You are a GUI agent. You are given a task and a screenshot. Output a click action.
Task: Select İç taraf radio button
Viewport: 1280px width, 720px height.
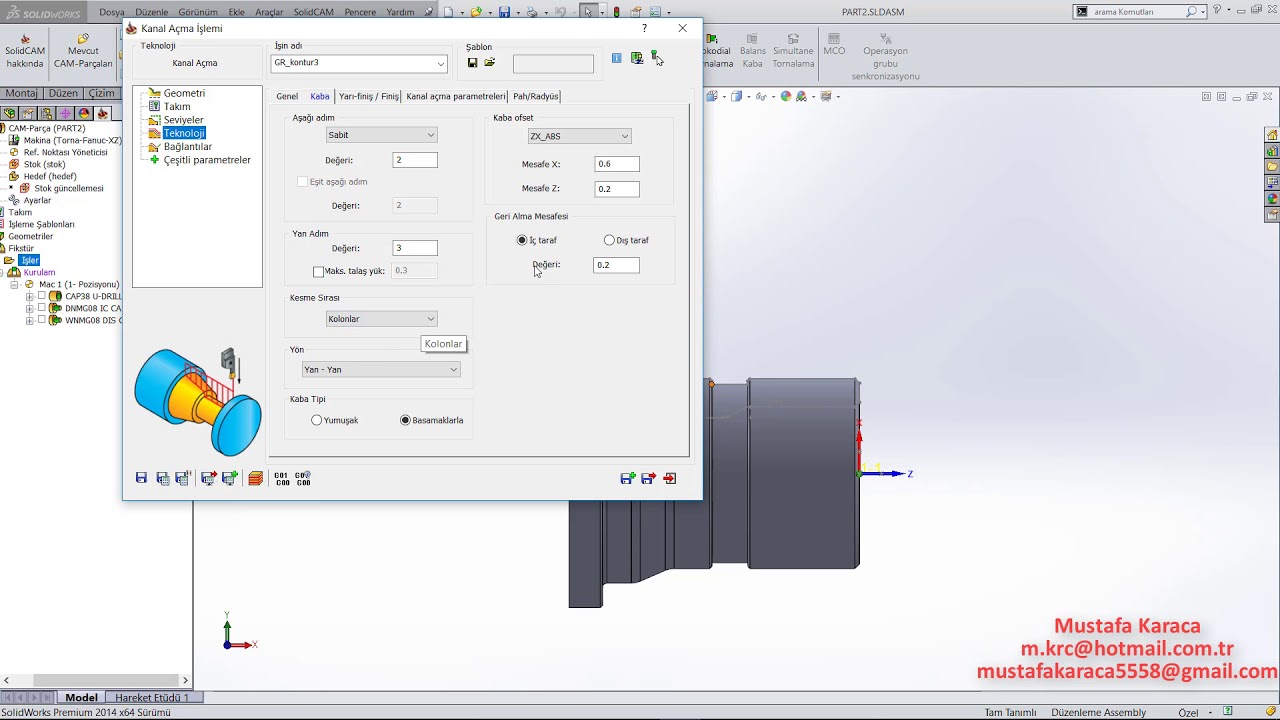click(522, 240)
